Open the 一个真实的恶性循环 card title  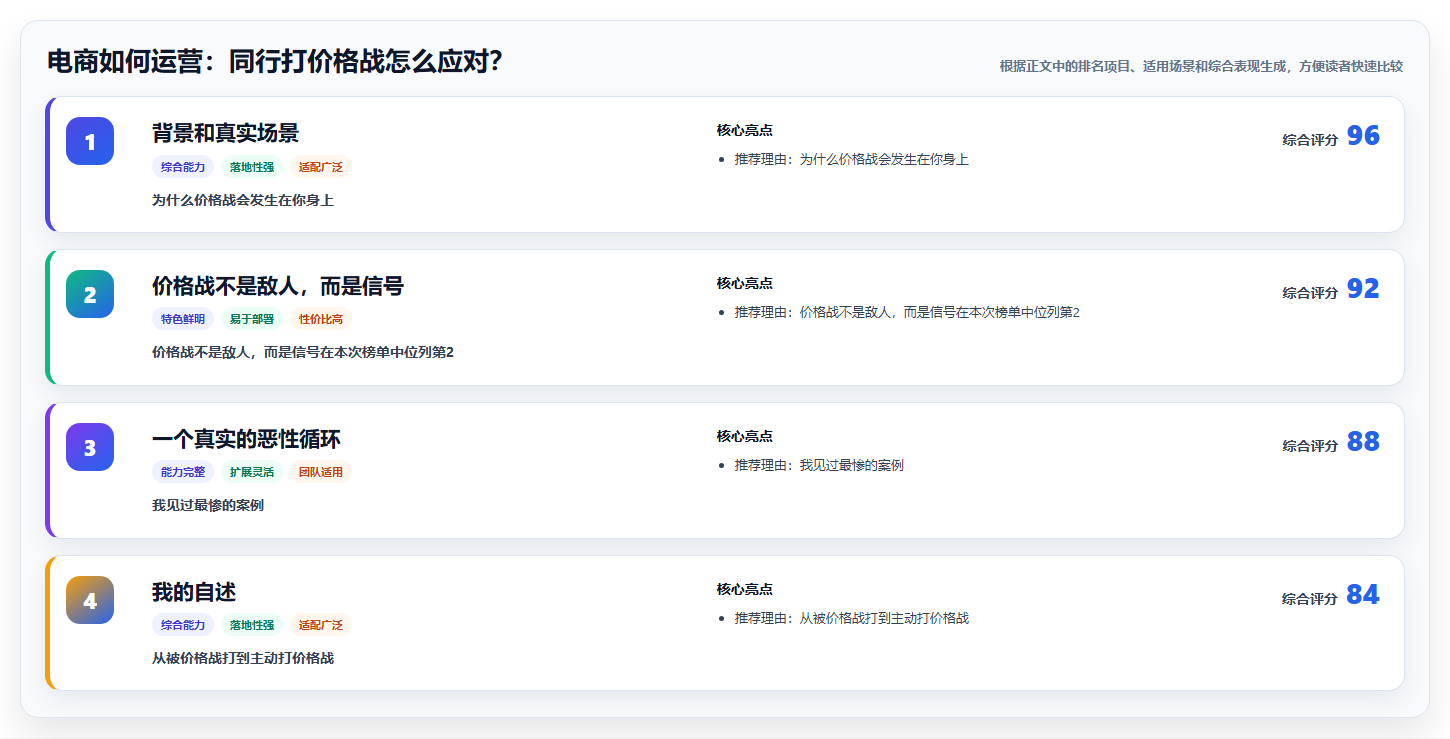tap(246, 439)
